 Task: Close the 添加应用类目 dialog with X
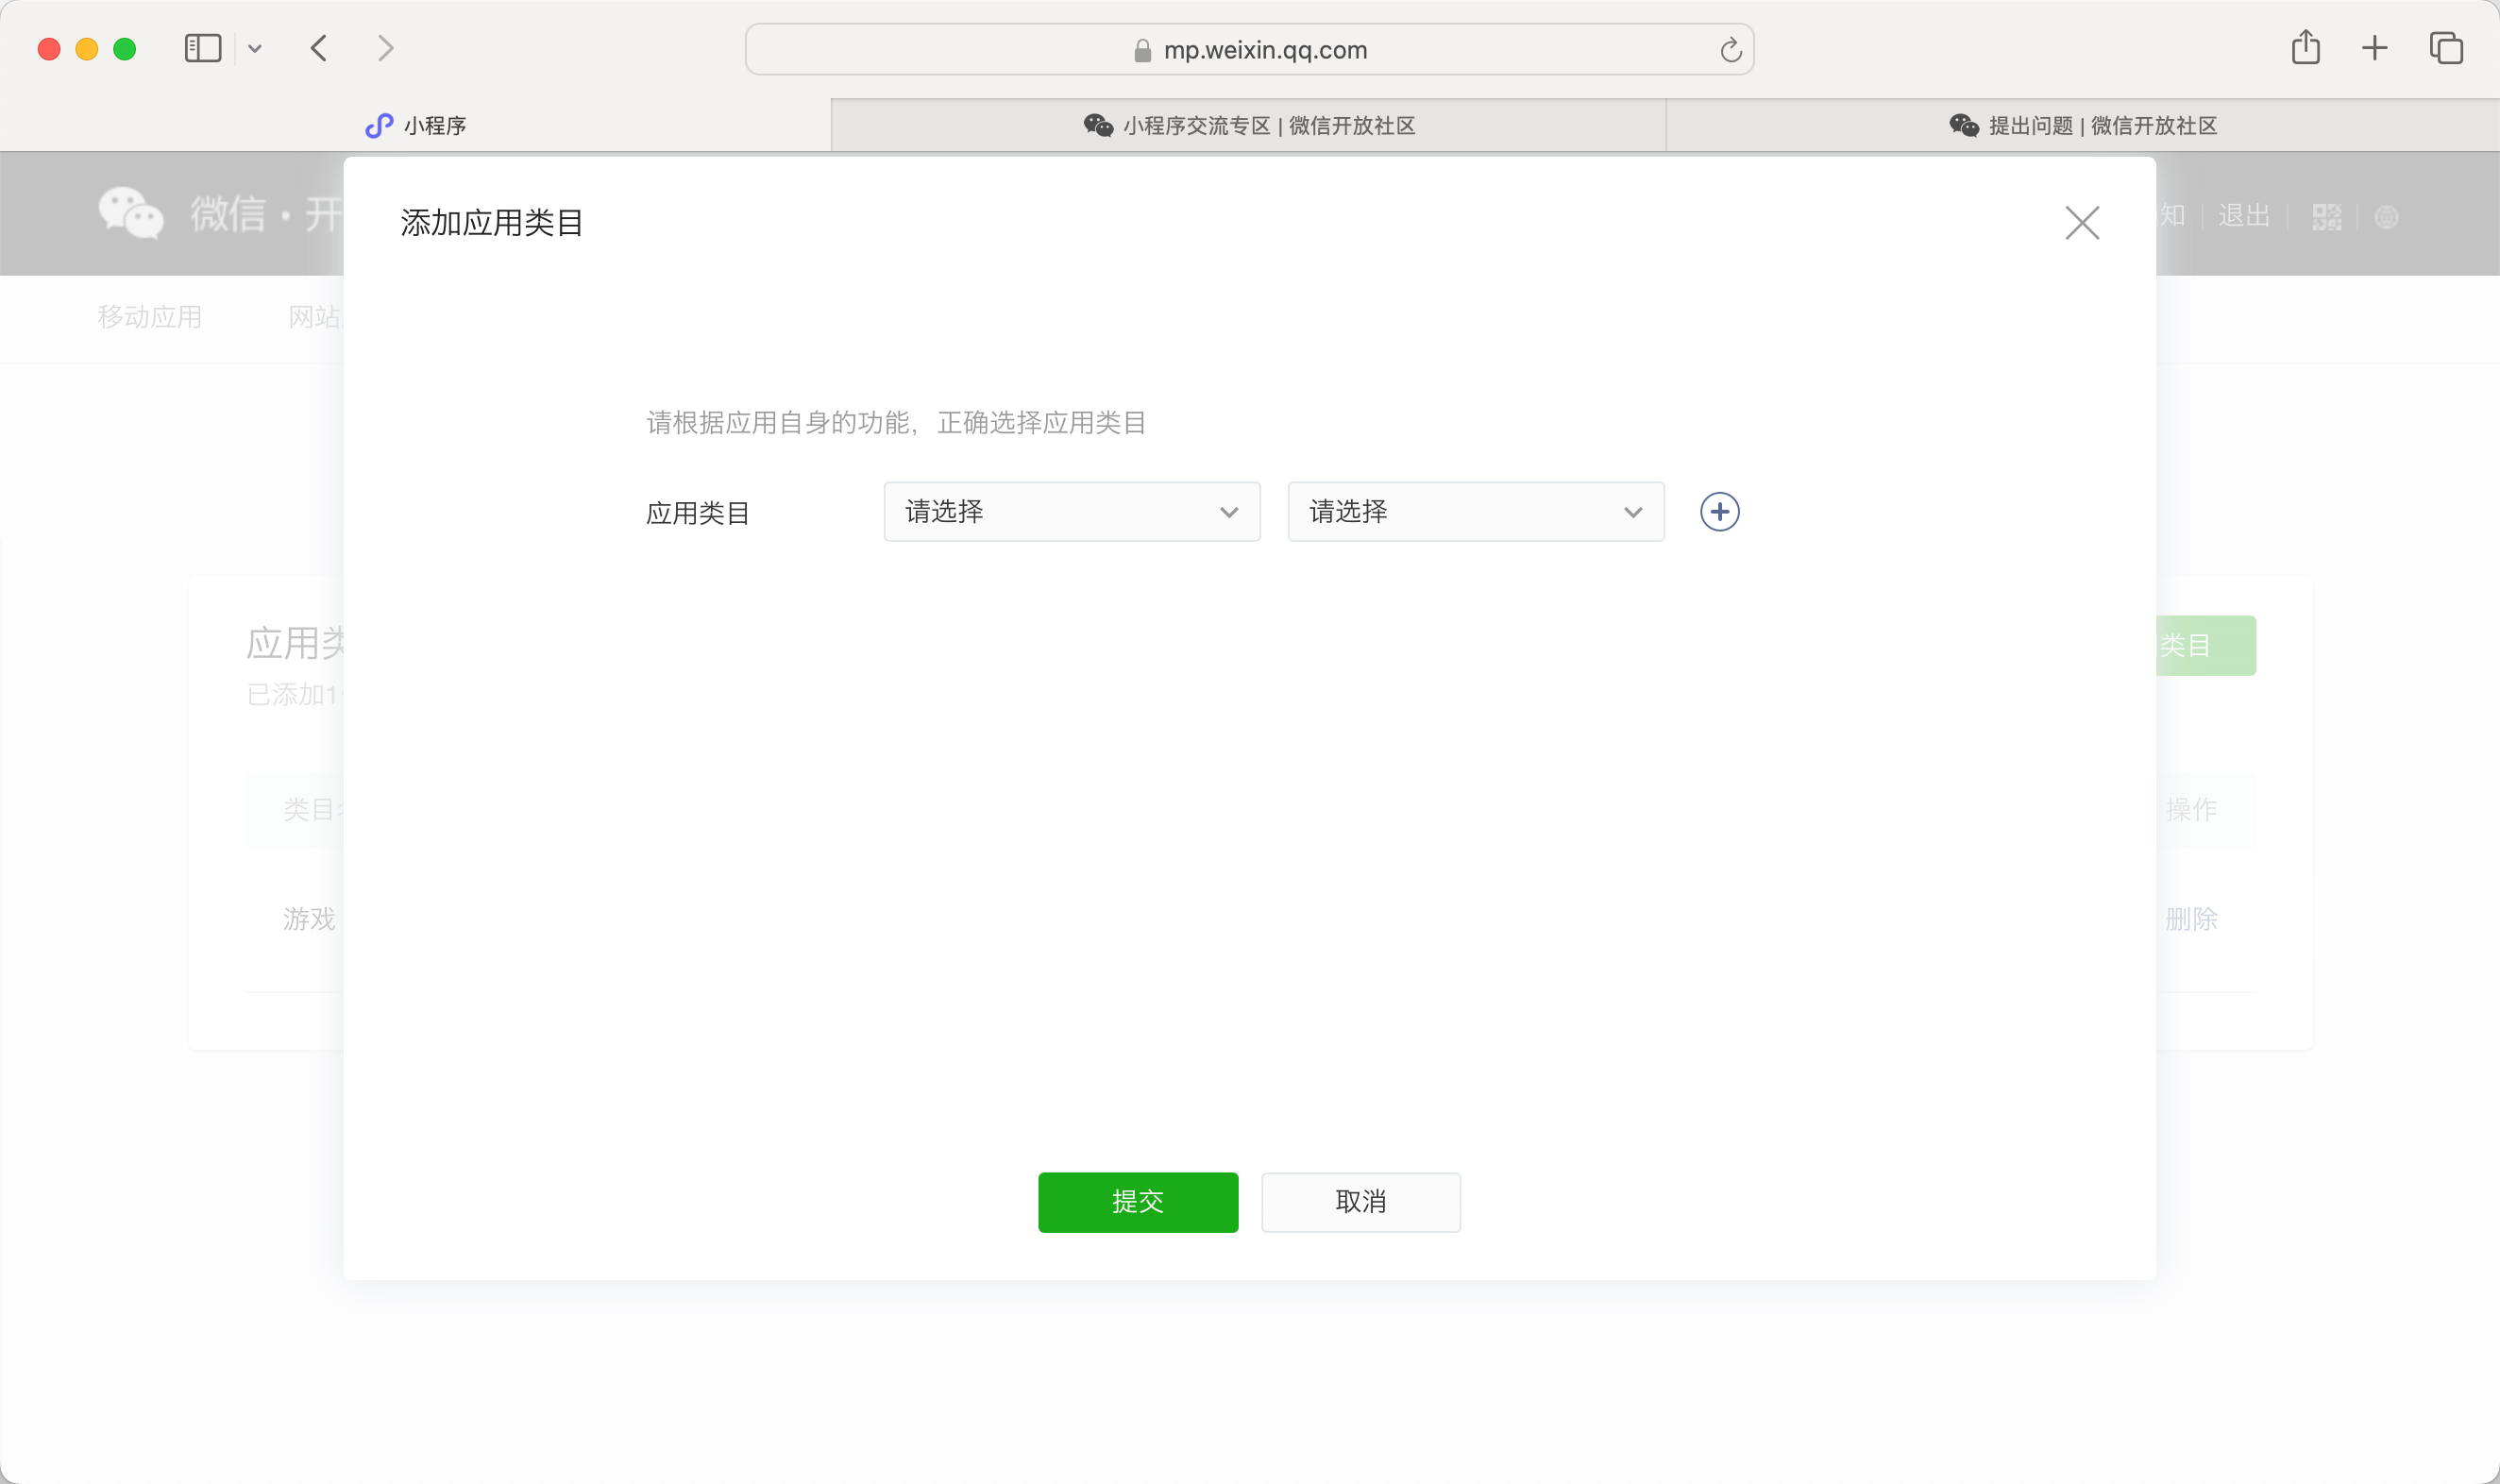(2082, 222)
